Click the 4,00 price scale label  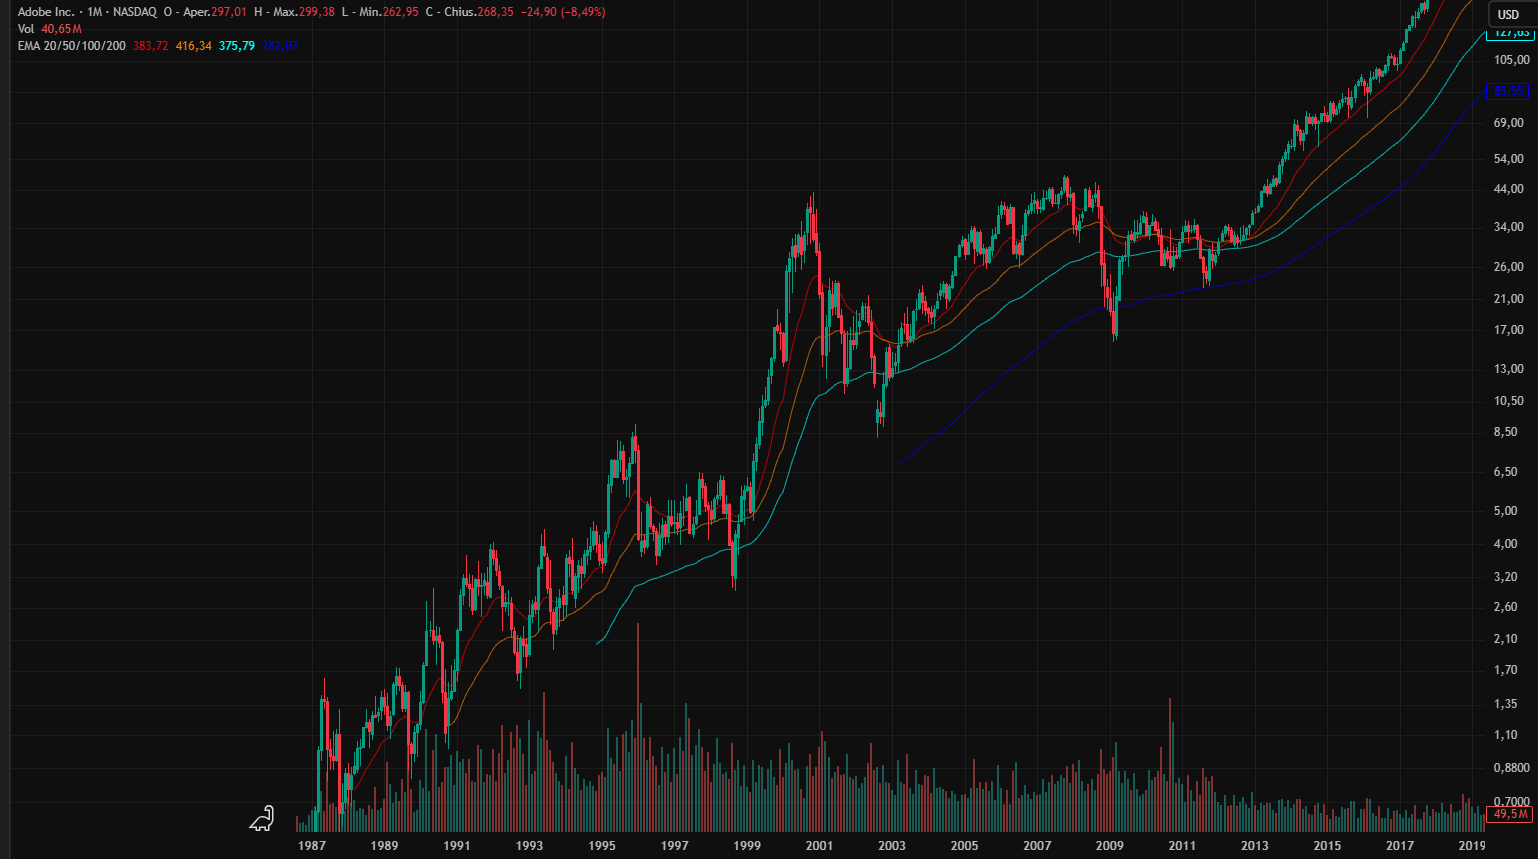point(1505,544)
